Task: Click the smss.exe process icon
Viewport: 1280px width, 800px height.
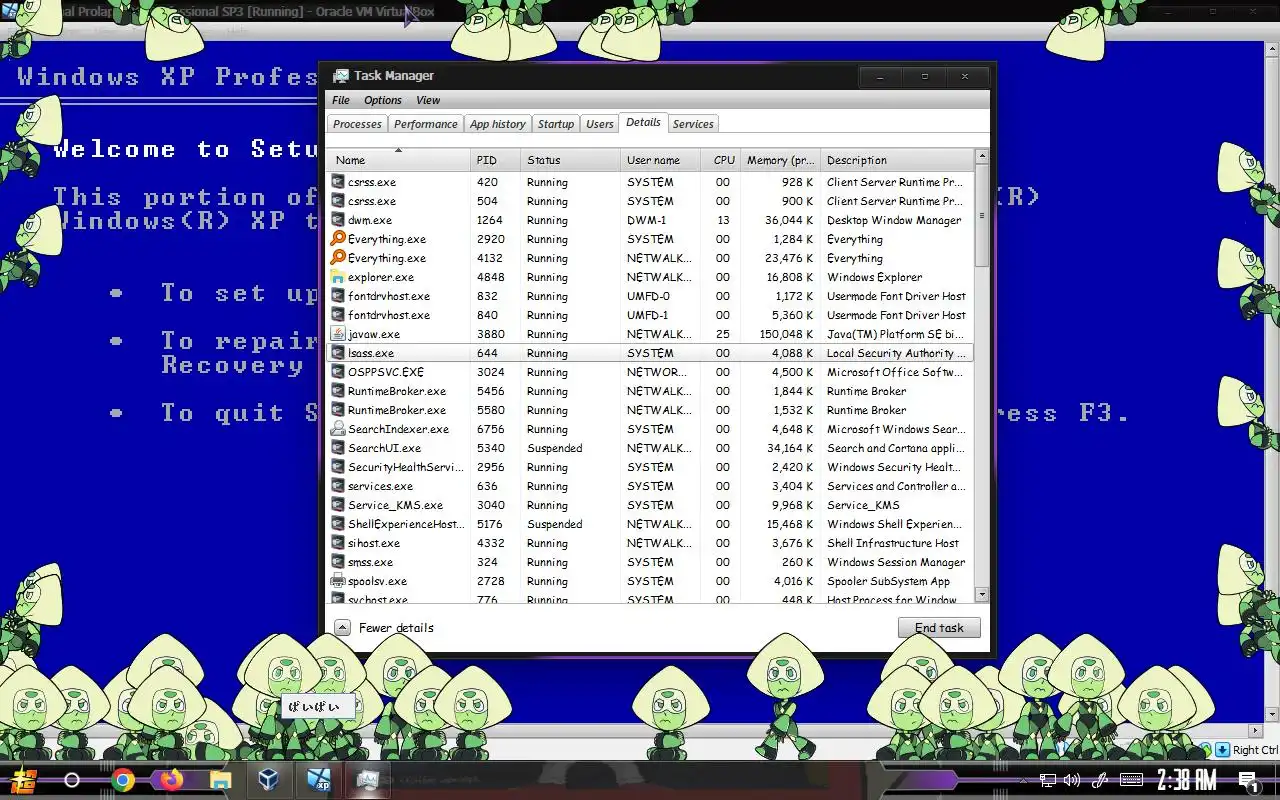Action: (338, 562)
